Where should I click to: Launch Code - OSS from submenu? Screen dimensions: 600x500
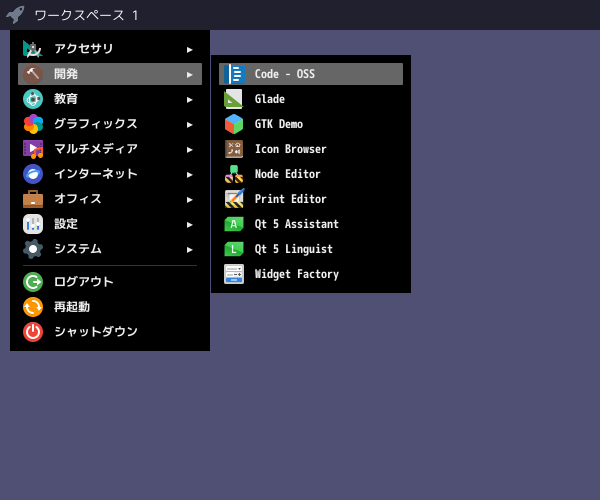coord(311,74)
